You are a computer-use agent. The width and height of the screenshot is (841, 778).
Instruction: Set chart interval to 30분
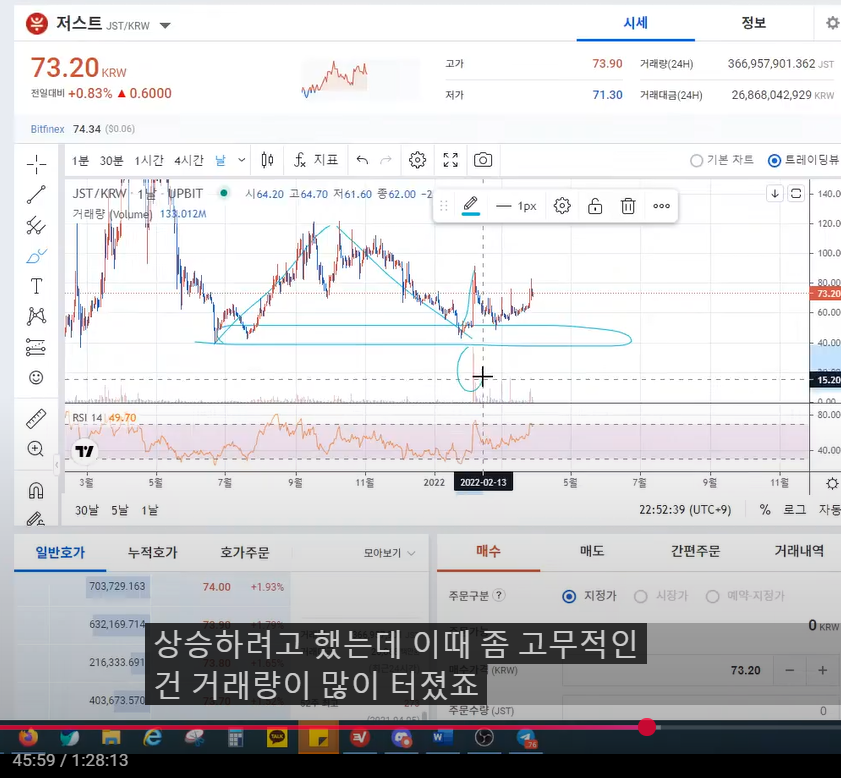(112, 160)
